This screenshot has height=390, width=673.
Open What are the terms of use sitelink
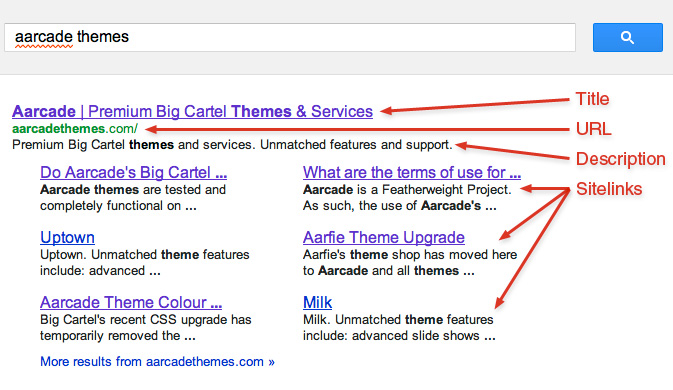point(412,172)
